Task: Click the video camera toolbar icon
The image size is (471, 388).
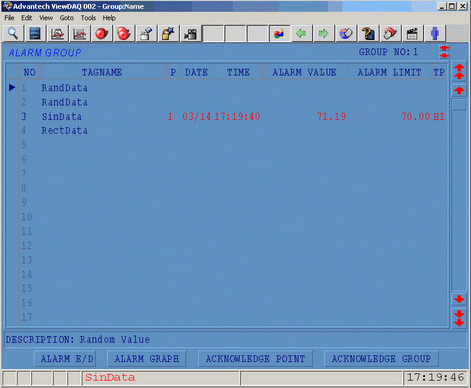Action: point(190,33)
